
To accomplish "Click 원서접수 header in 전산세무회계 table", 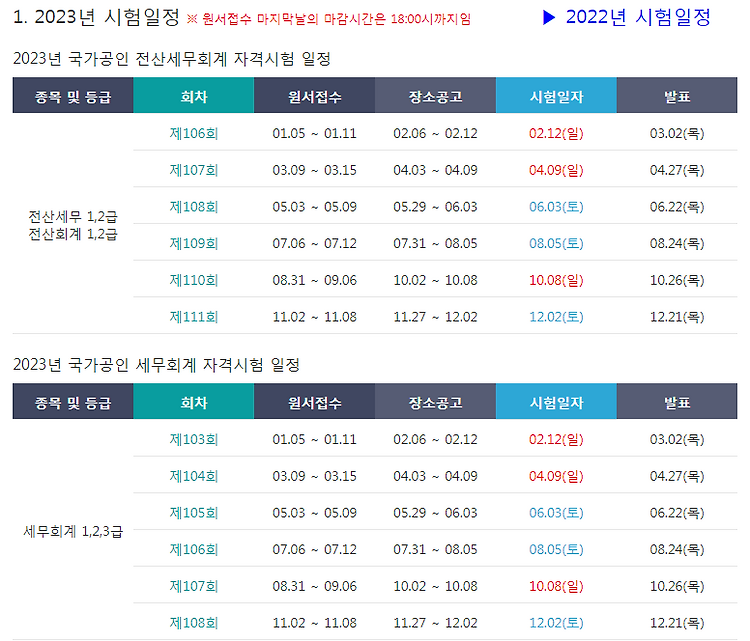I will pyautogui.click(x=314, y=95).
